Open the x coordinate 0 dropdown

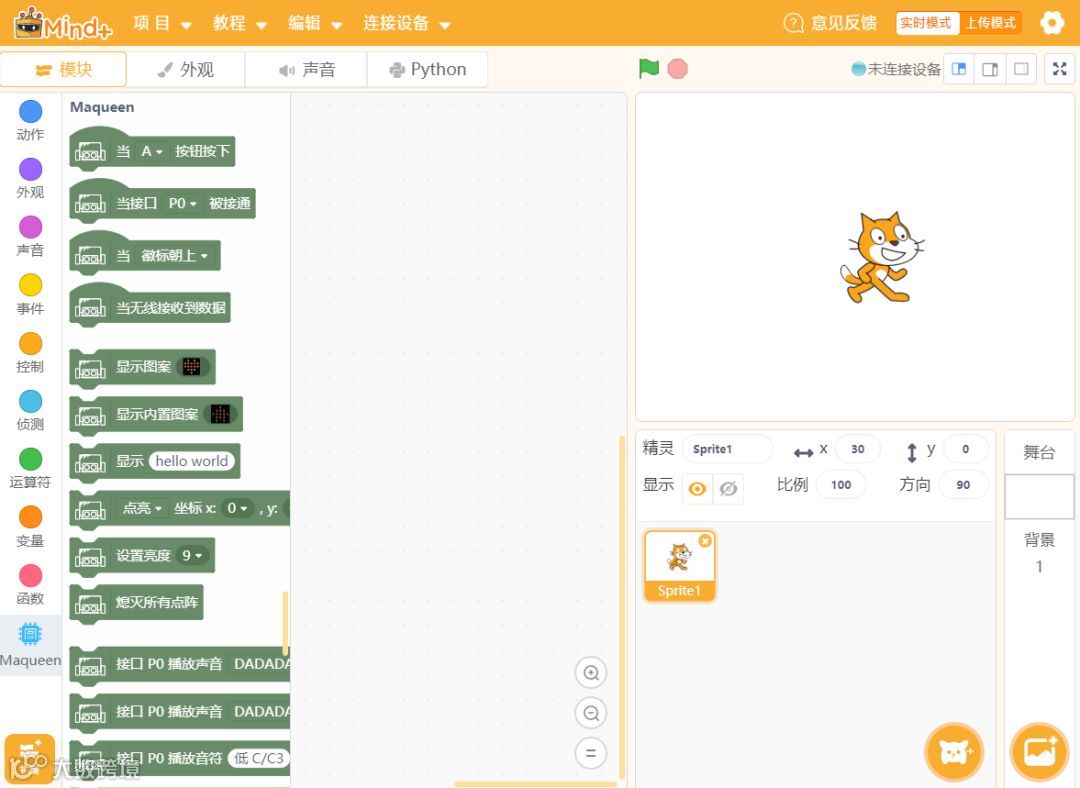click(x=237, y=508)
